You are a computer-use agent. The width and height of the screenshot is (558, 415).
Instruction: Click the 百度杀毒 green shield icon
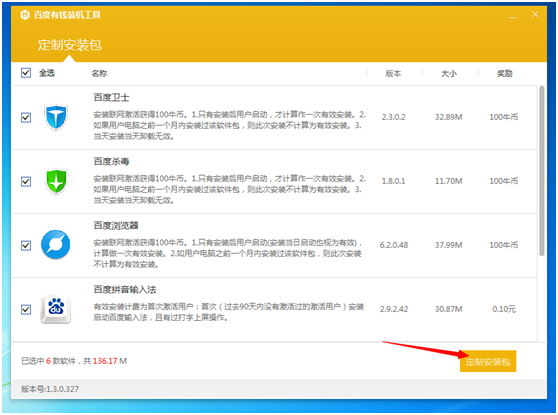coord(56,181)
